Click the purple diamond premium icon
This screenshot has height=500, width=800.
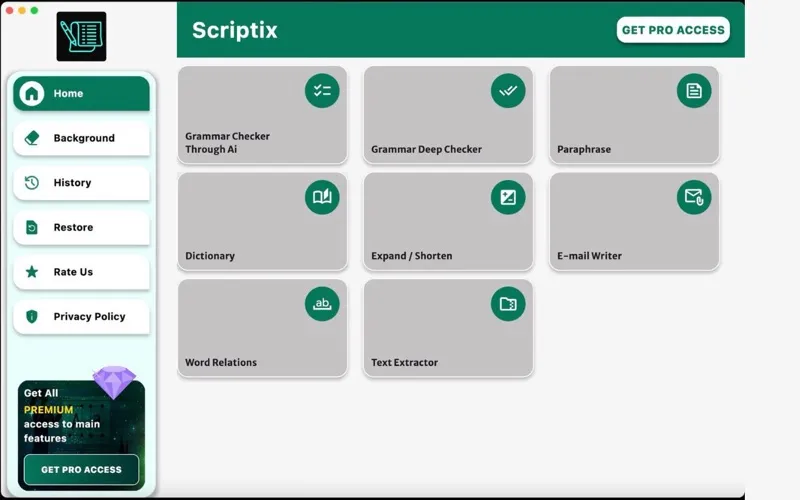pos(114,382)
